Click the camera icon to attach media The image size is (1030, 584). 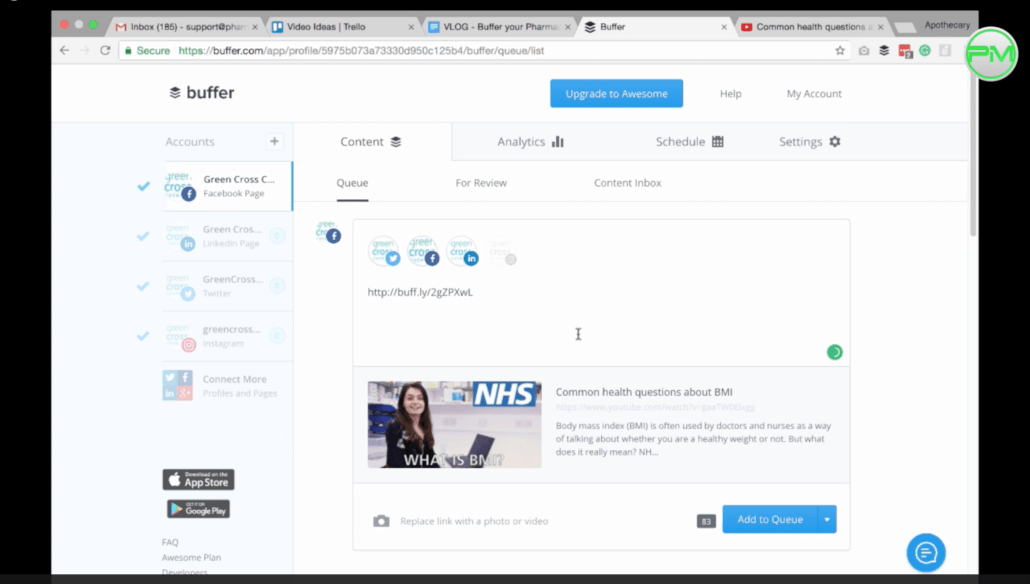(x=381, y=521)
